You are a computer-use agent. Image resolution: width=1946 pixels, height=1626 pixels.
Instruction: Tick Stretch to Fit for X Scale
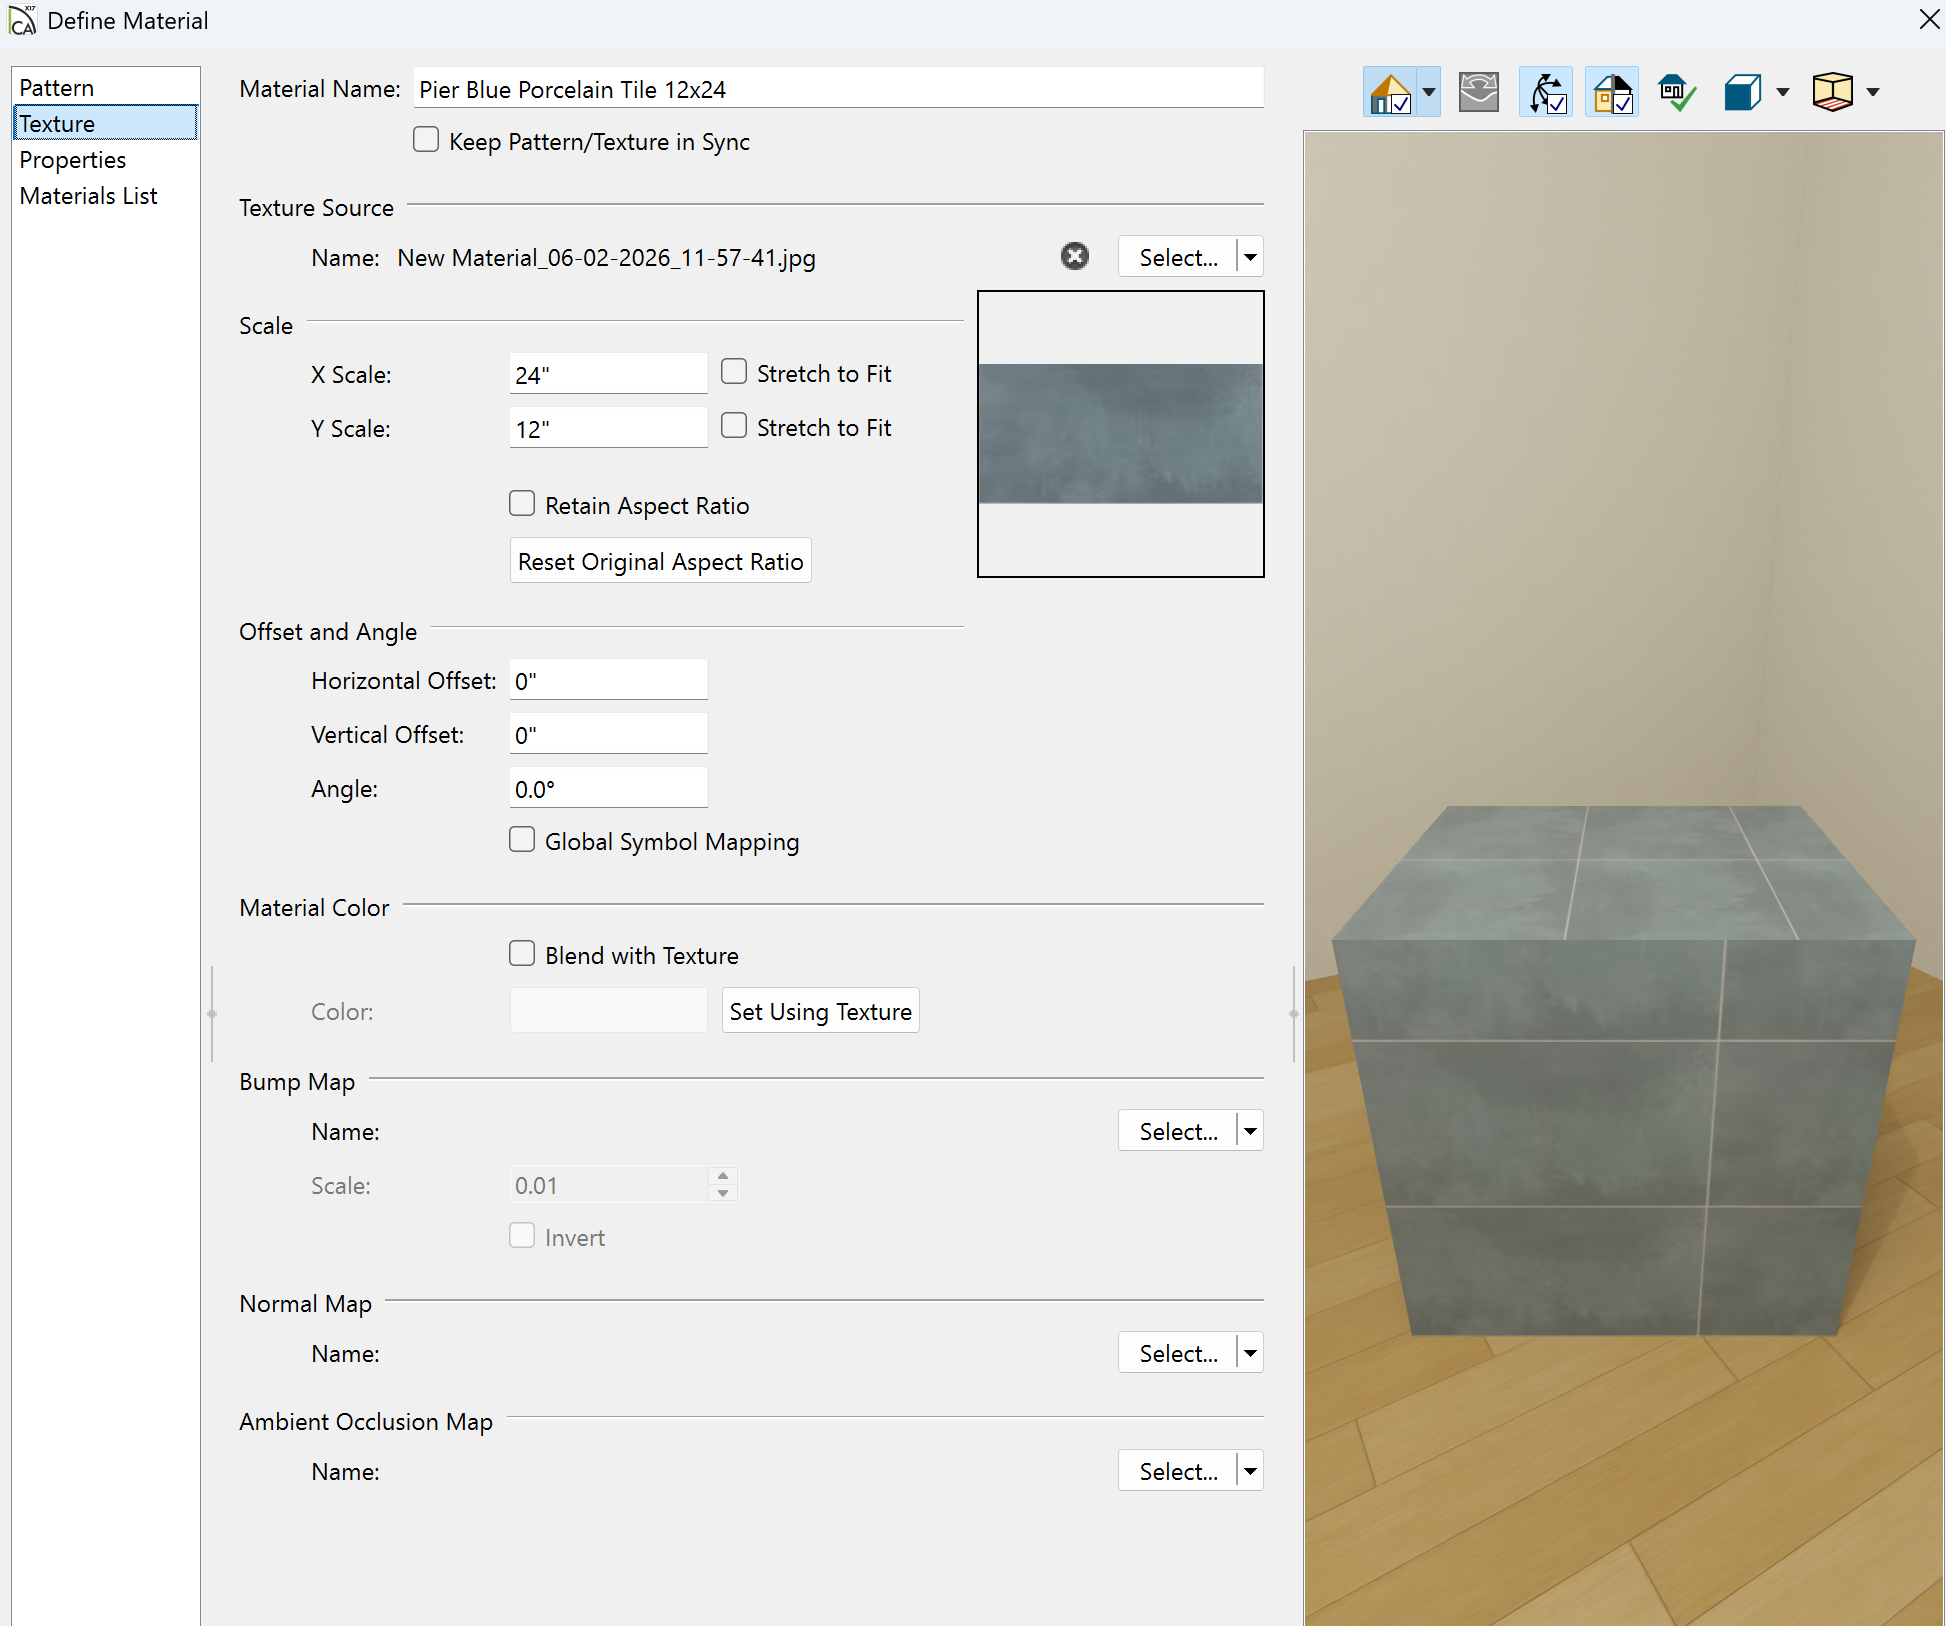point(734,372)
